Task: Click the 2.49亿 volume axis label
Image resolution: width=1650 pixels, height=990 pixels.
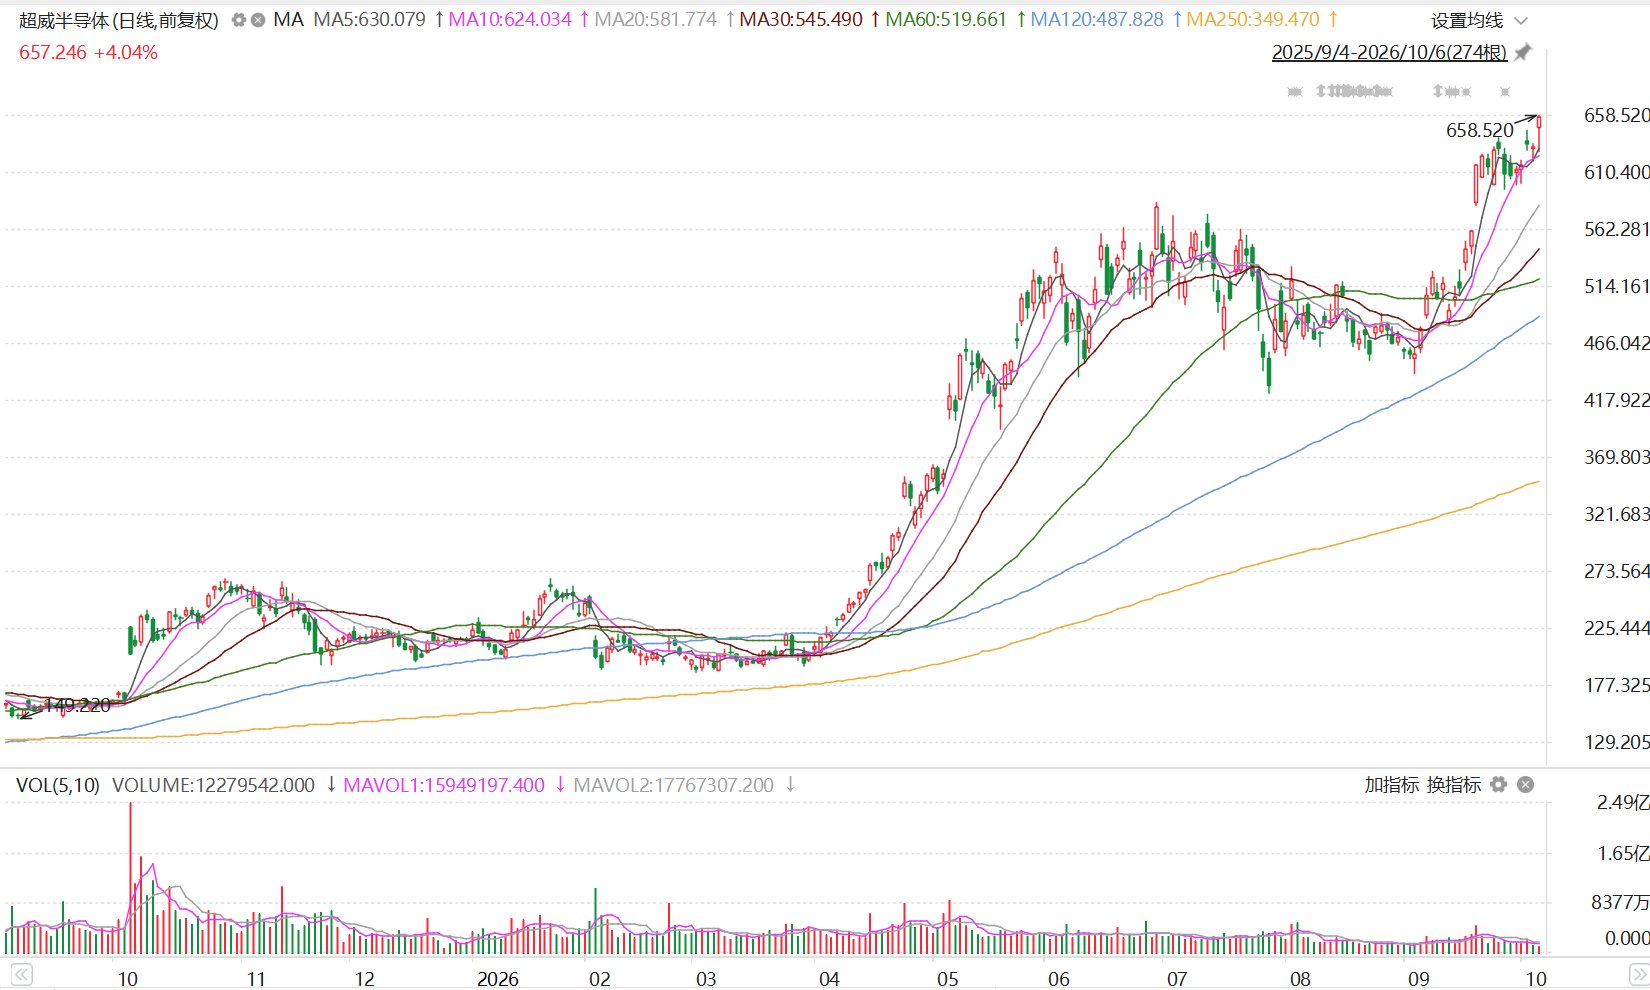Action: [1623, 802]
